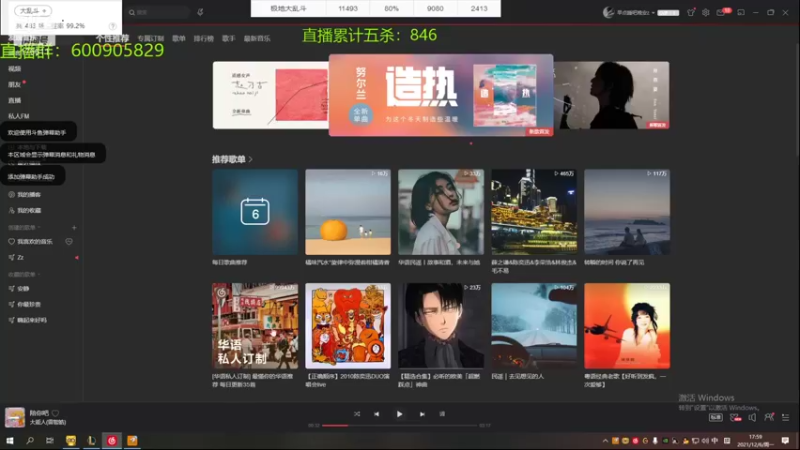Switch to 歌单 tab
The image size is (800, 450).
point(179,38)
